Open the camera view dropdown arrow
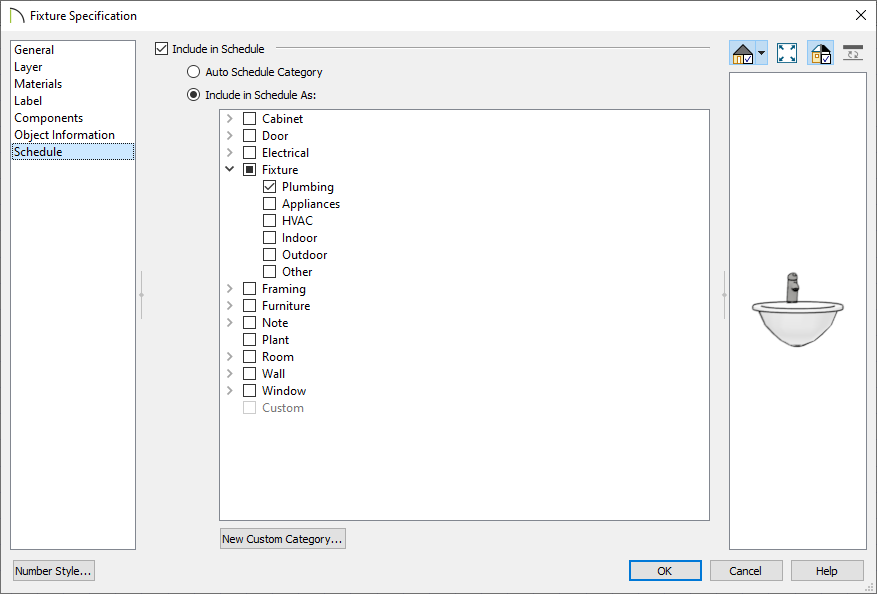 pos(761,54)
